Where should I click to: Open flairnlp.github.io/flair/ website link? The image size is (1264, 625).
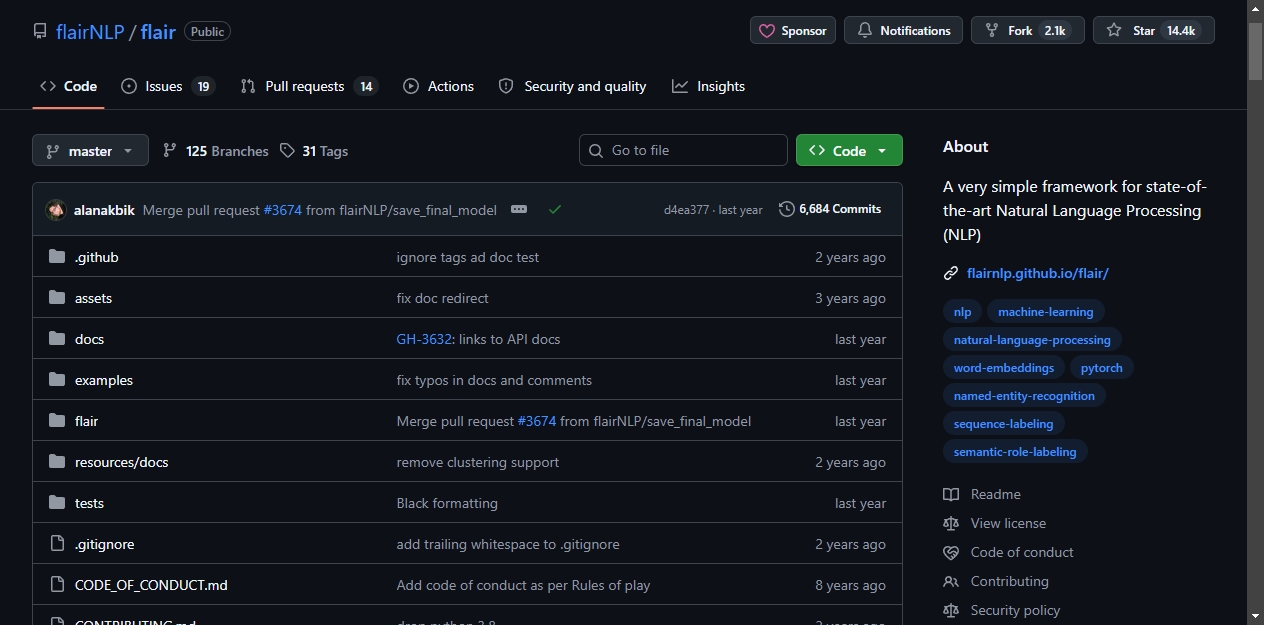coord(1038,273)
